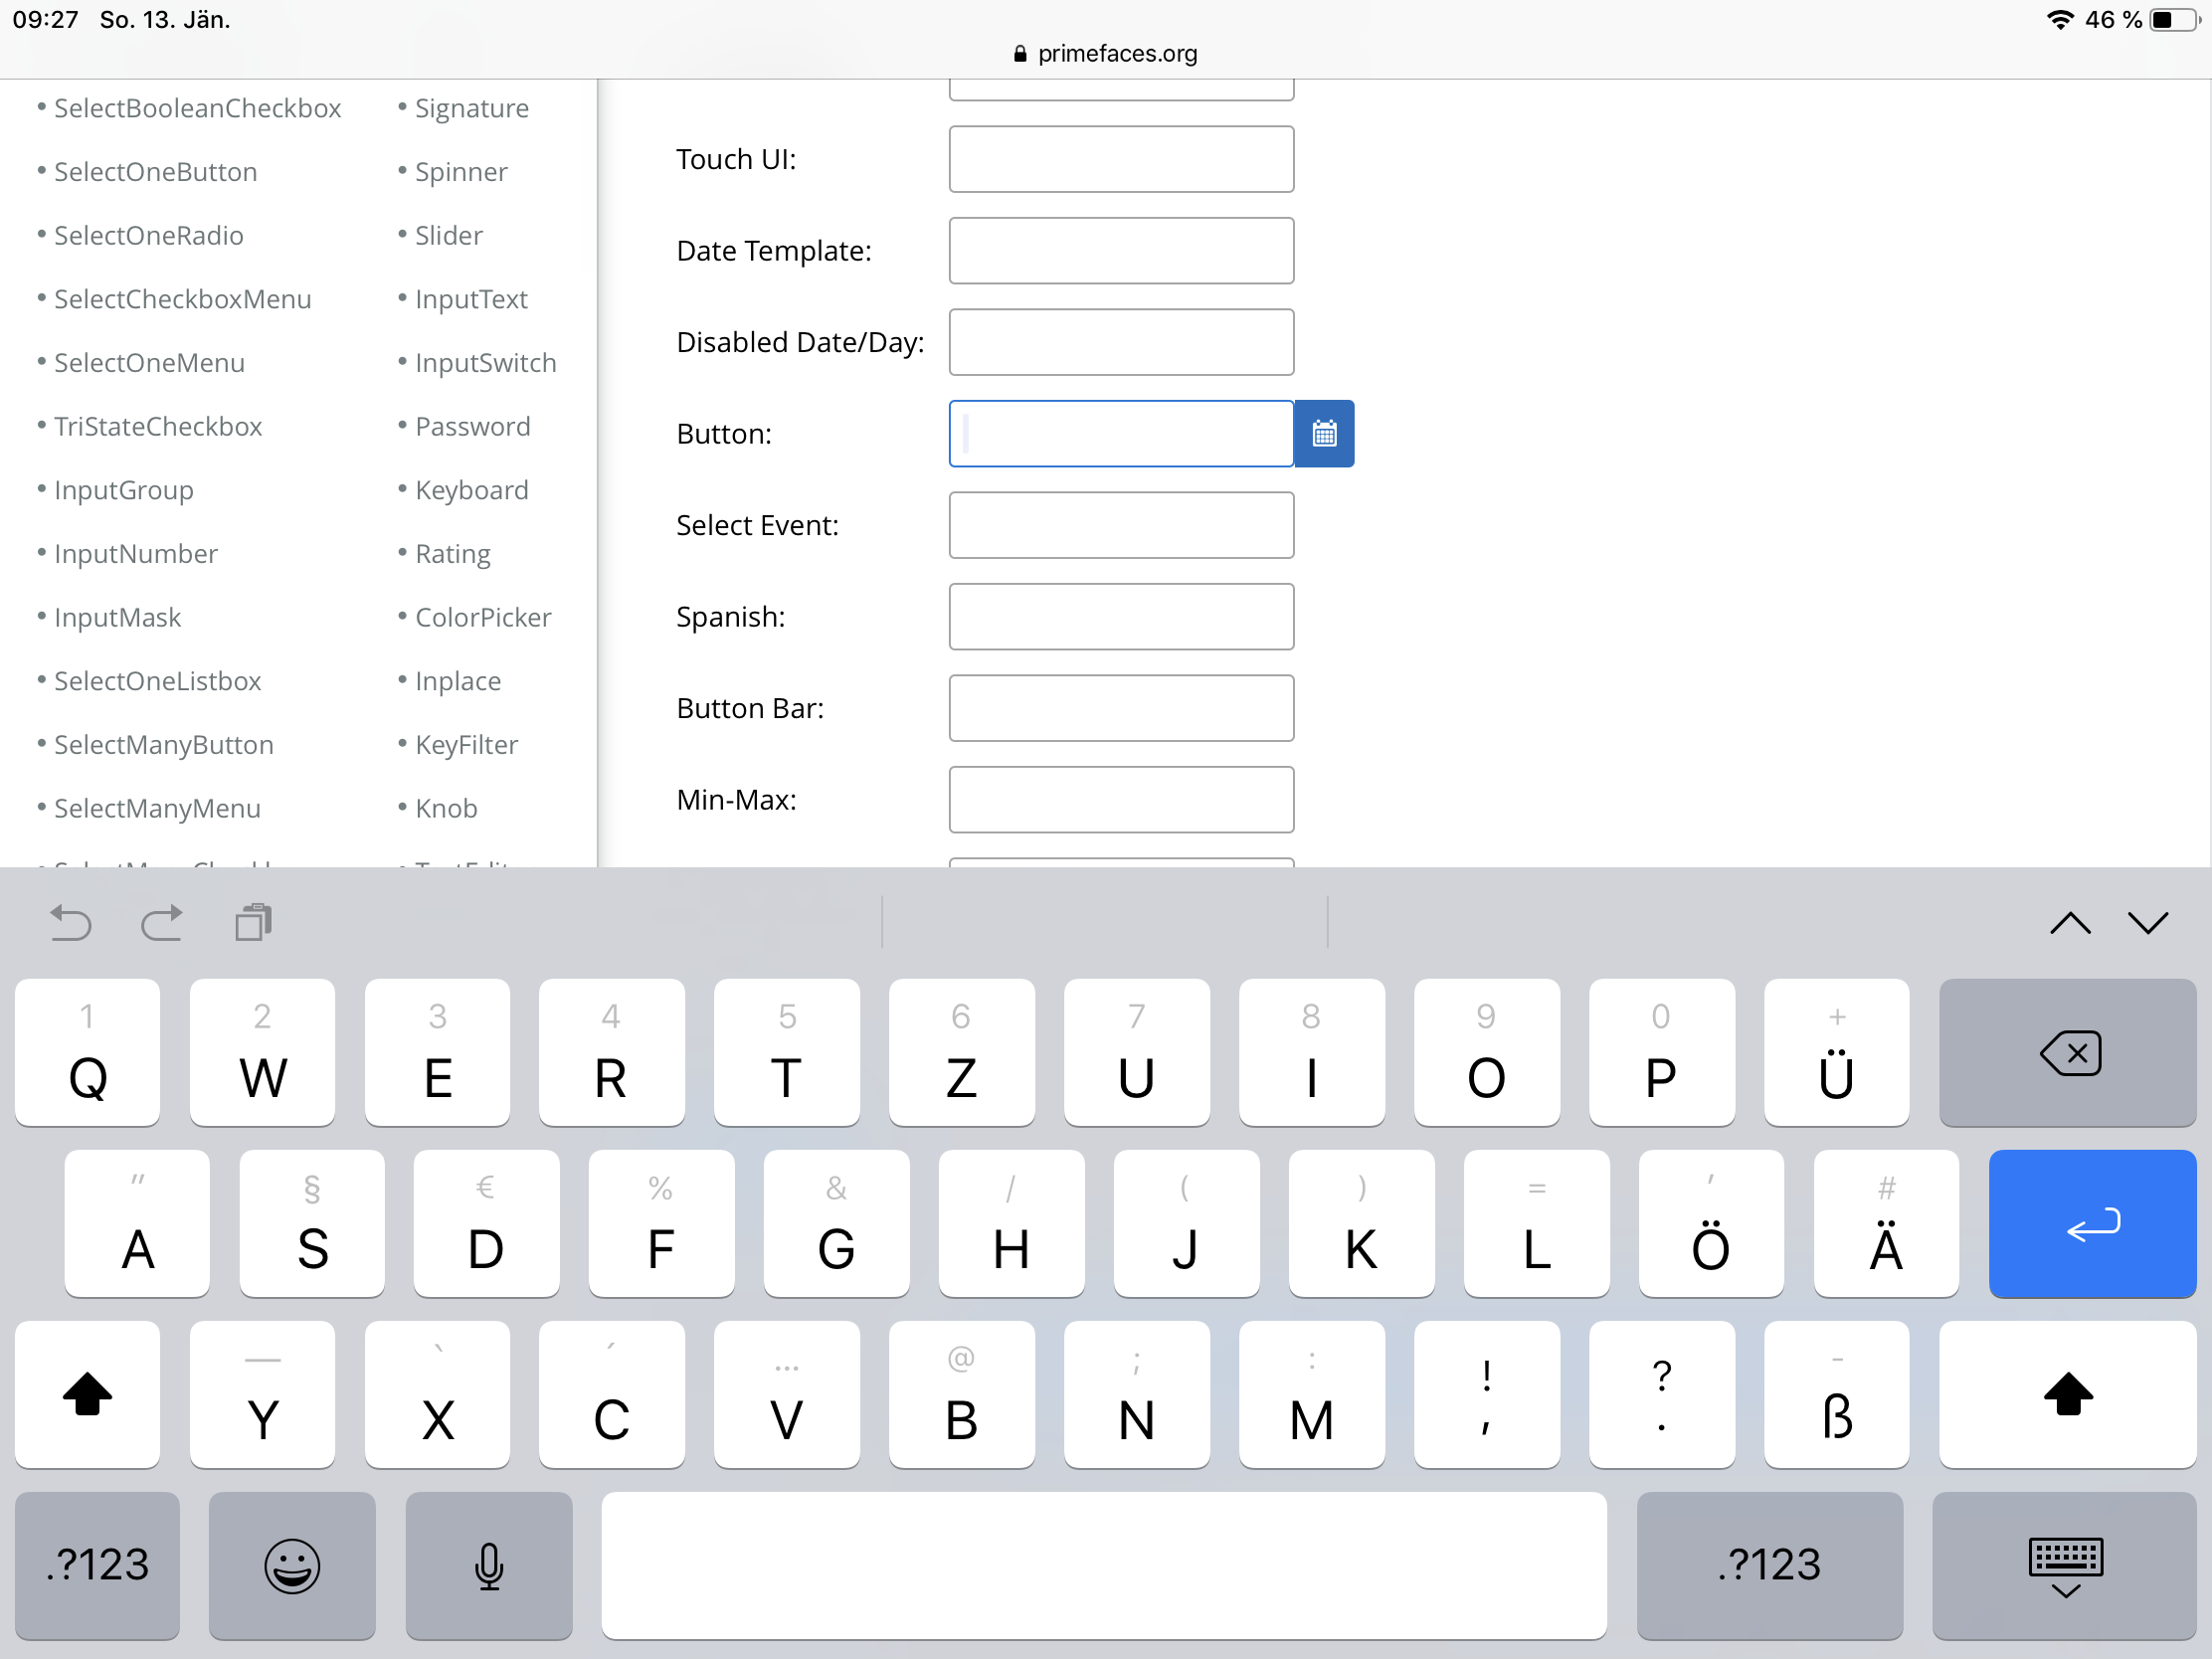
Task: Tap the backspace delete key
Action: (x=2067, y=1052)
